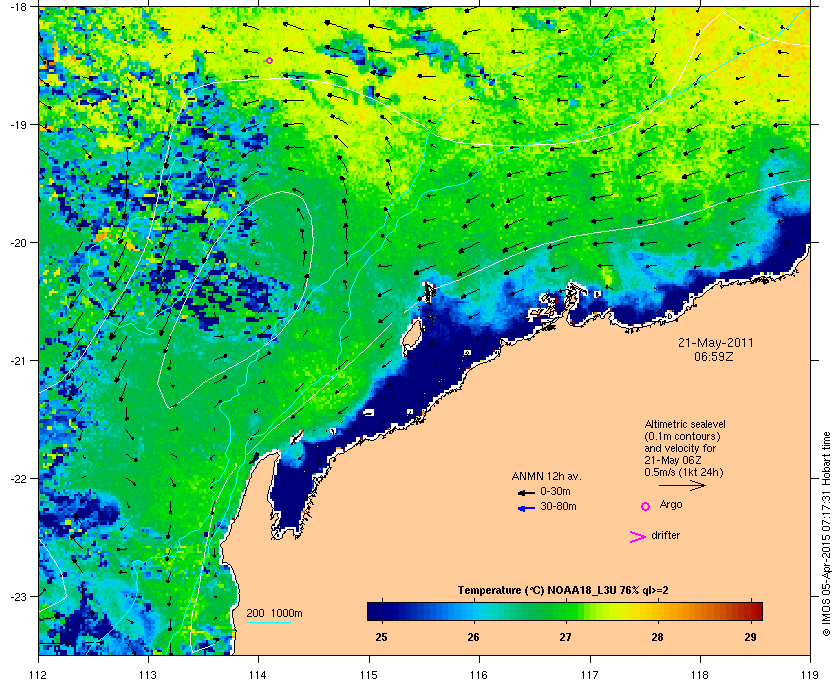Click the green 27°C region of colorbar
This screenshot has height=680, width=840.
(x=565, y=611)
